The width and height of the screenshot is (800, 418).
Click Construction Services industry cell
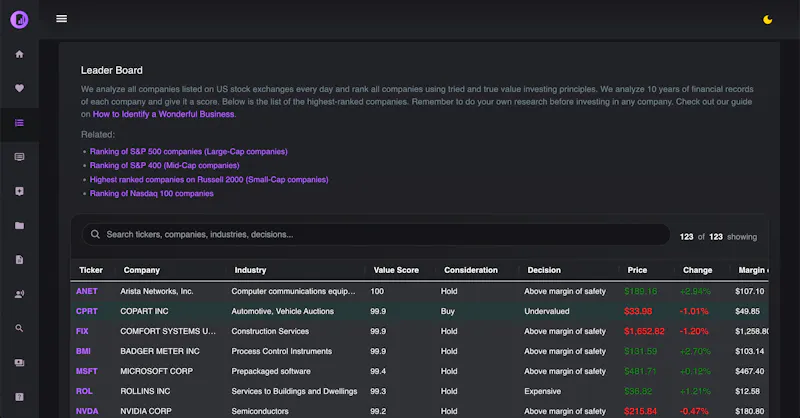click(x=270, y=331)
